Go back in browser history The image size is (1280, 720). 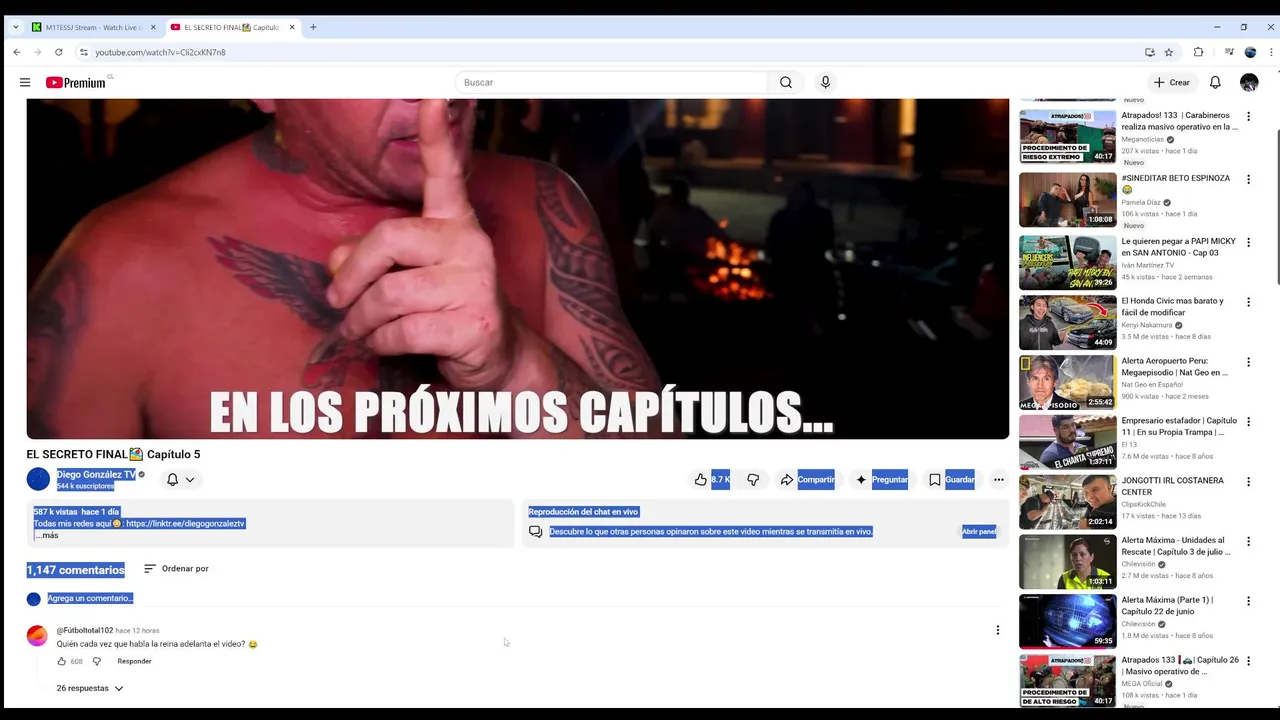click(x=16, y=52)
